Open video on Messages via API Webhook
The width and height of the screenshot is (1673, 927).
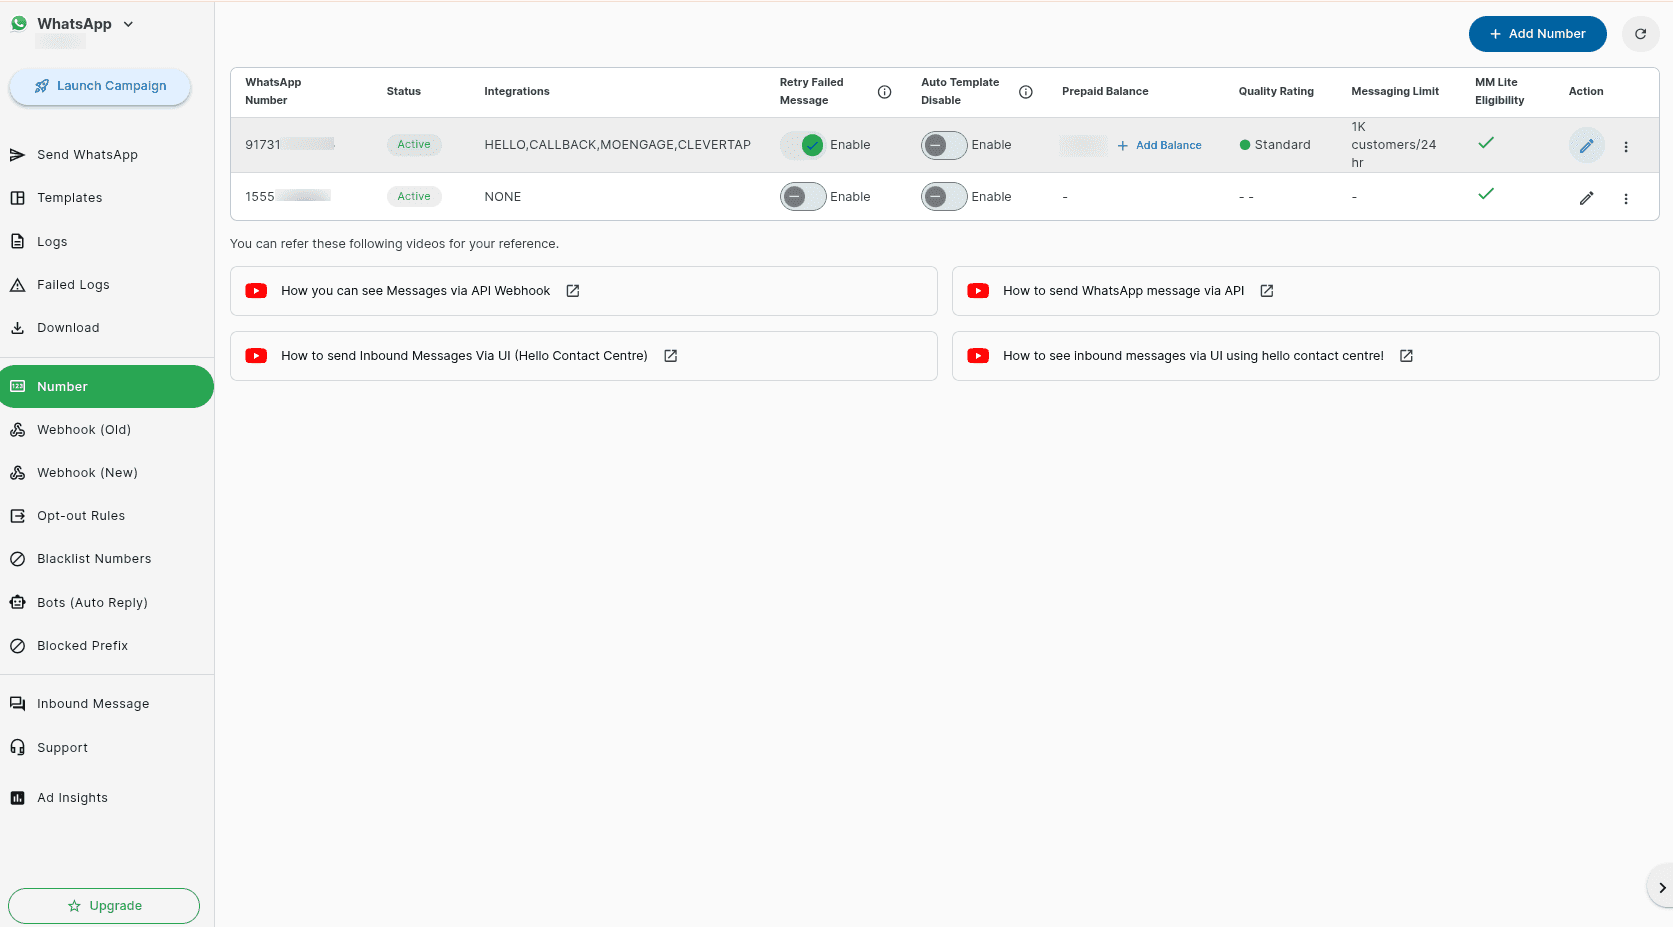coord(584,291)
